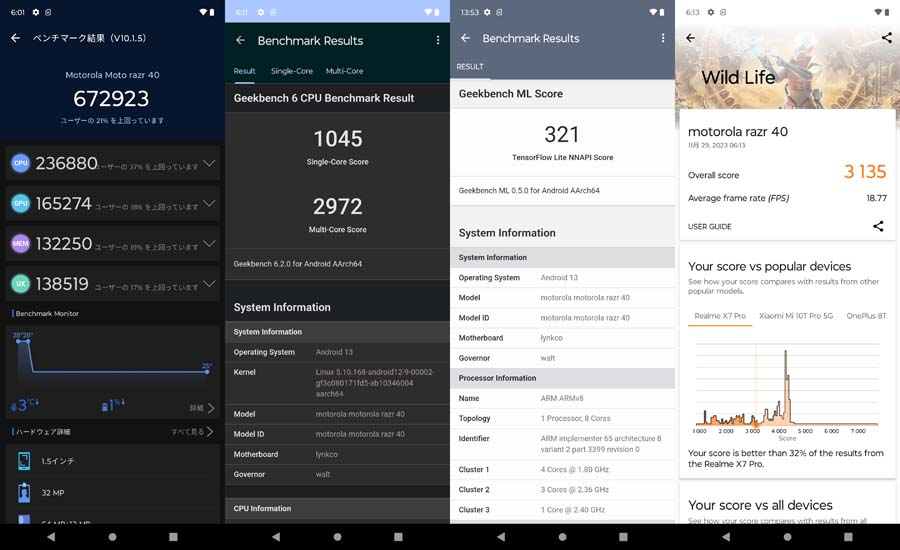The height and width of the screenshot is (550, 900).
Task: Tap the 32 MP camera hardware icon
Action: (x=24, y=493)
